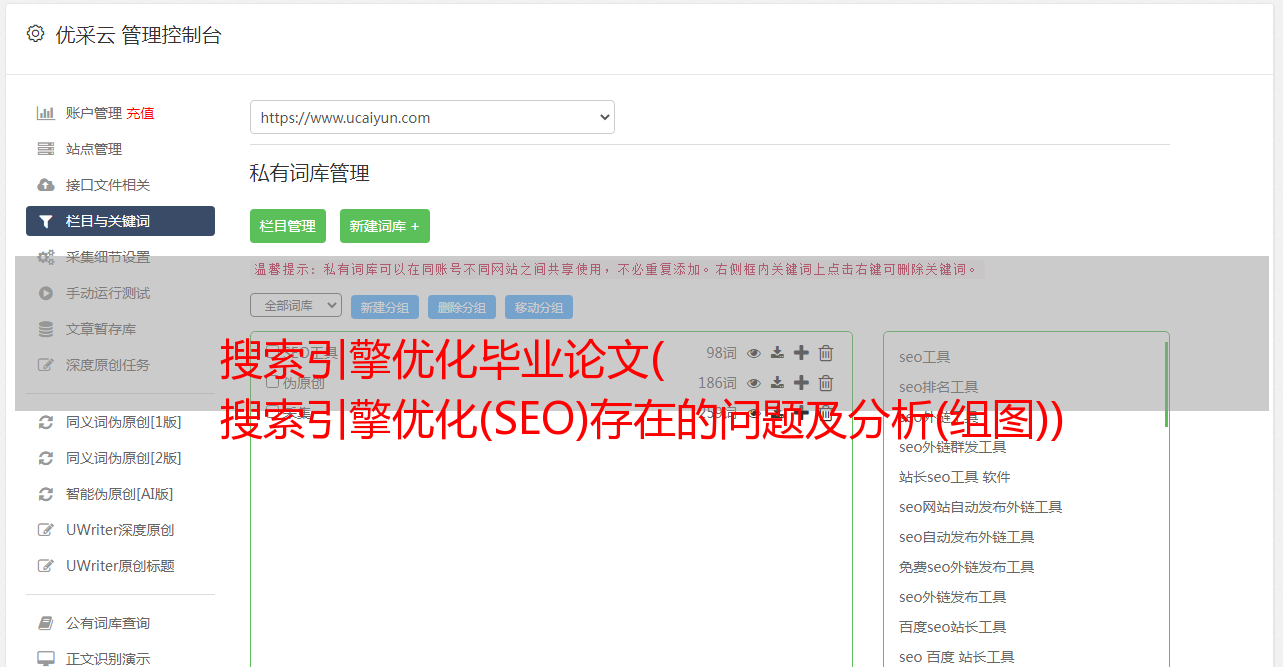Image resolution: width=1283 pixels, height=667 pixels.
Task: Click the 新建分组 button
Action: click(x=385, y=307)
